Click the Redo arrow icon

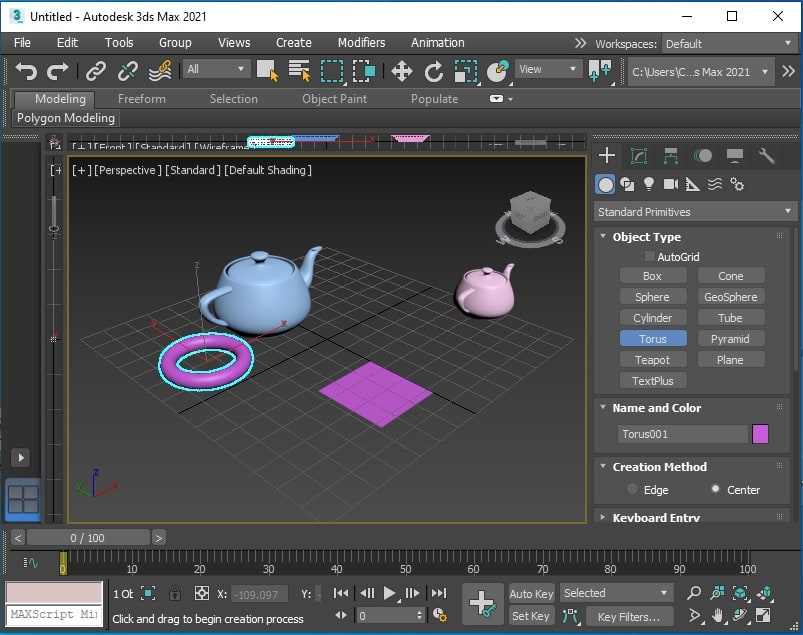tap(57, 71)
